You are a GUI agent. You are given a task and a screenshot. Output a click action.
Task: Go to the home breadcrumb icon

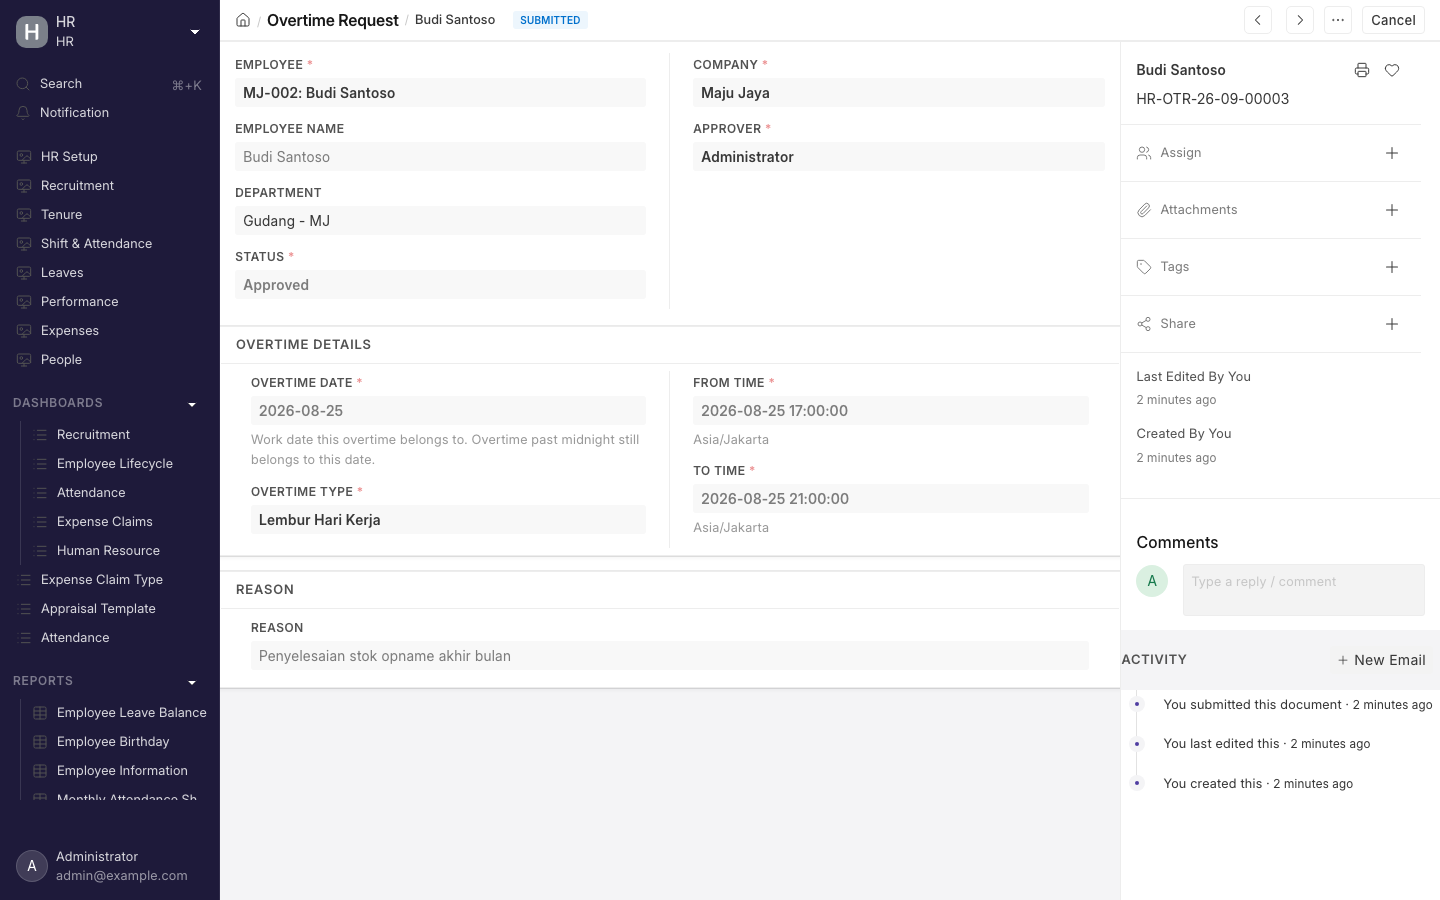click(243, 20)
